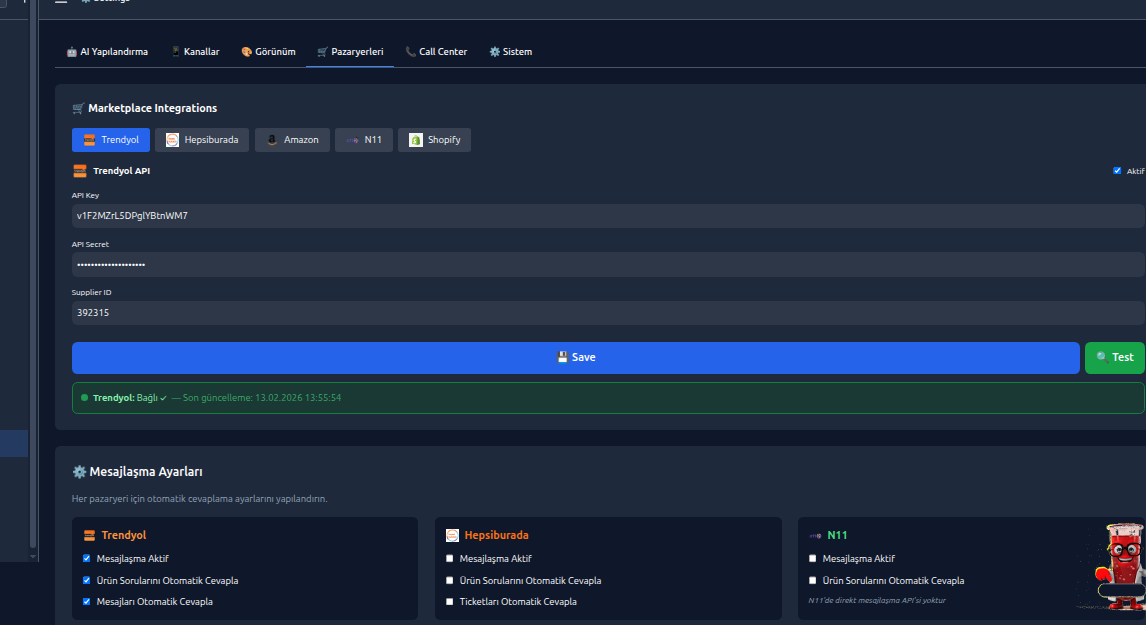
Task: Click the Save button
Action: point(576,357)
